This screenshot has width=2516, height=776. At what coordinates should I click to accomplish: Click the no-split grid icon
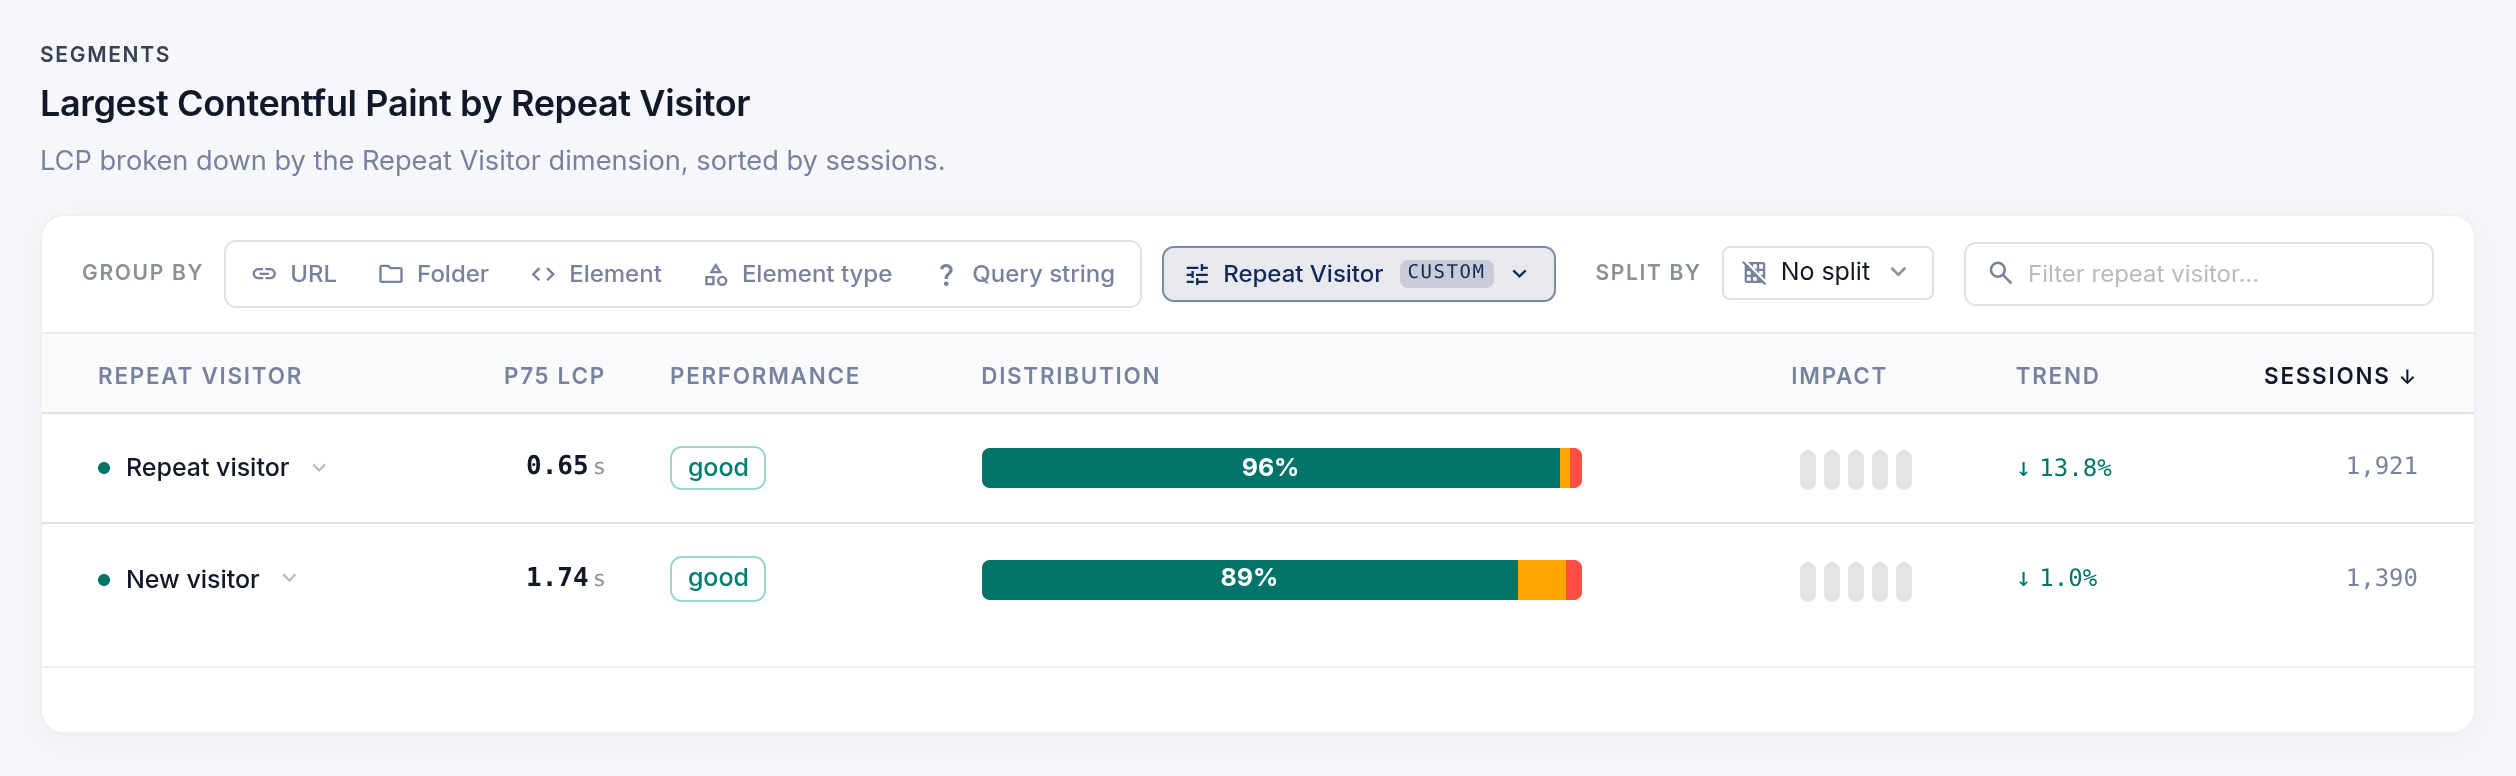point(1754,272)
